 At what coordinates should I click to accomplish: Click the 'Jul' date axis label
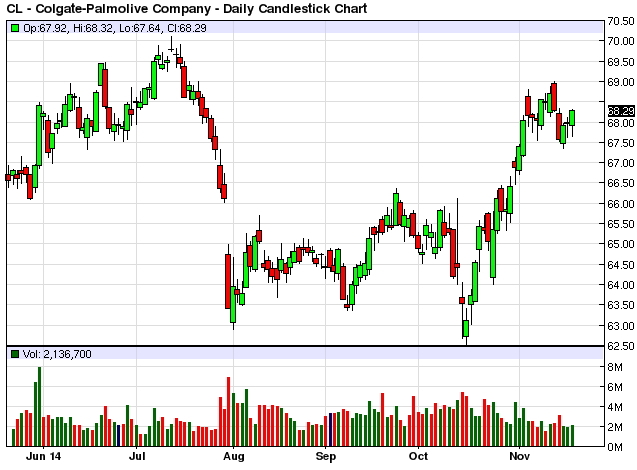click(x=137, y=456)
